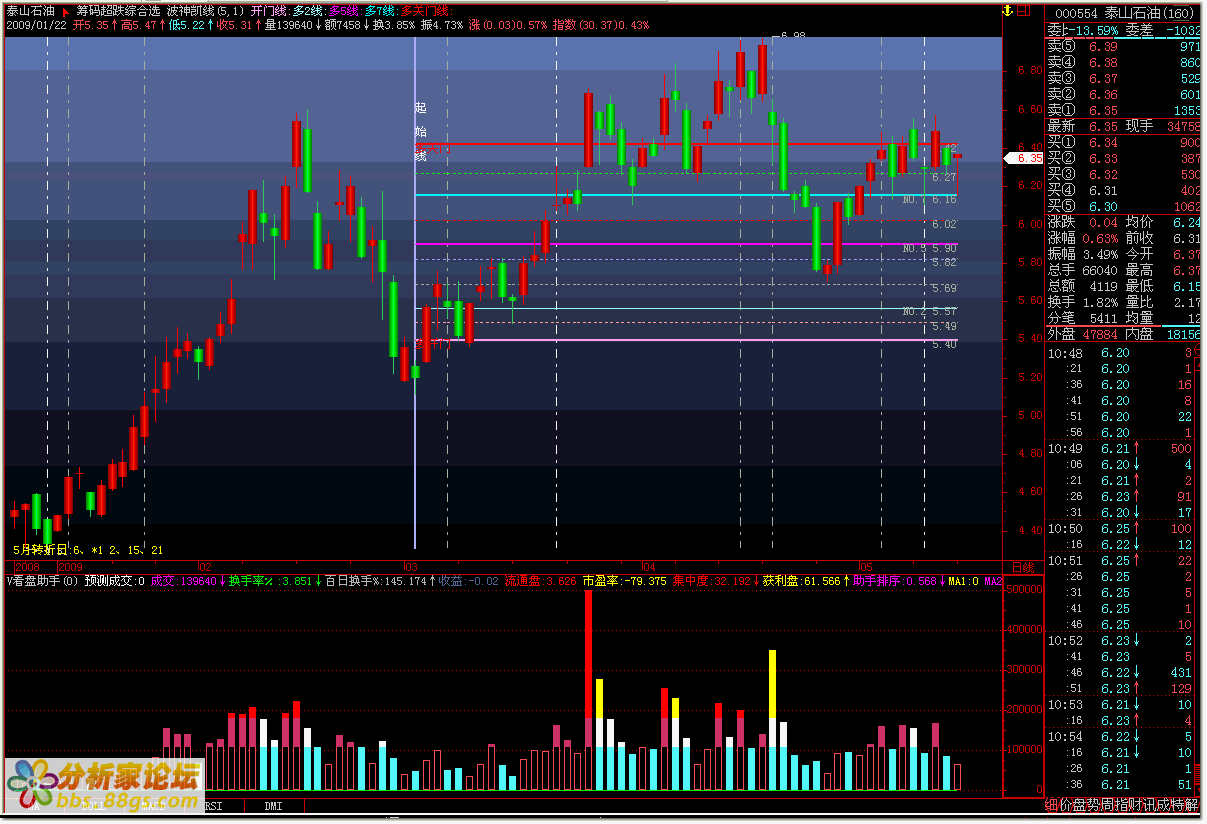This screenshot has width=1207, height=824.
Task: Click the NO.1 6.16 cyan level line label
Action: click(x=929, y=200)
